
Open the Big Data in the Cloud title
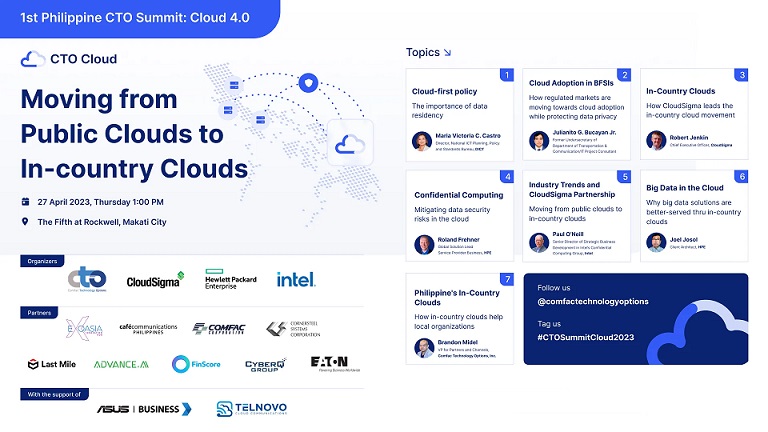pyautogui.click(x=684, y=188)
